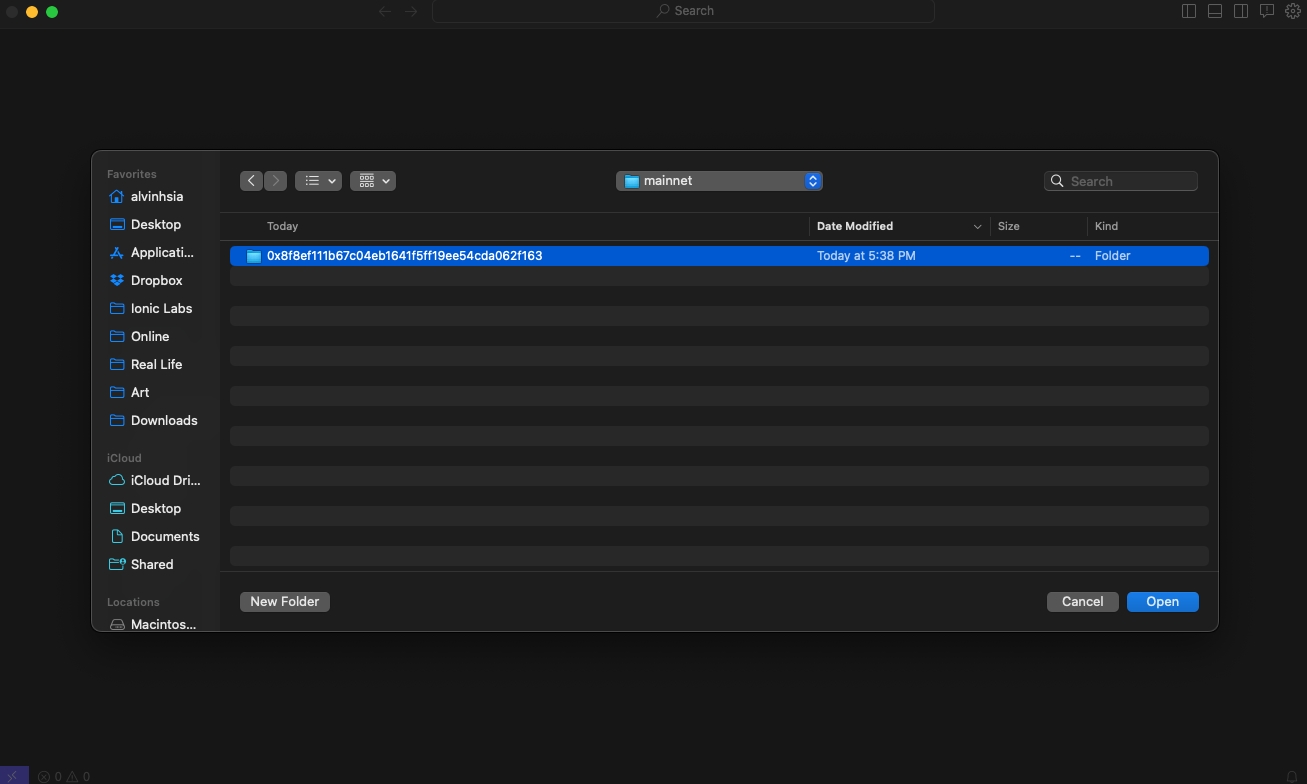1307x784 pixels.
Task: Open iCloud Drive in the sidebar
Action: [x=156, y=480]
